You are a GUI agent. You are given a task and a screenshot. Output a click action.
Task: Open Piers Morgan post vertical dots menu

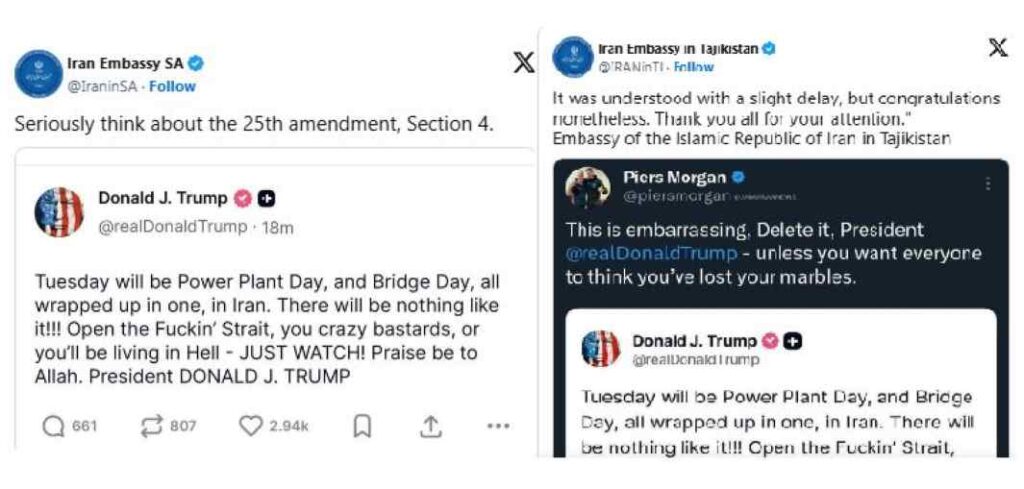coord(988,184)
